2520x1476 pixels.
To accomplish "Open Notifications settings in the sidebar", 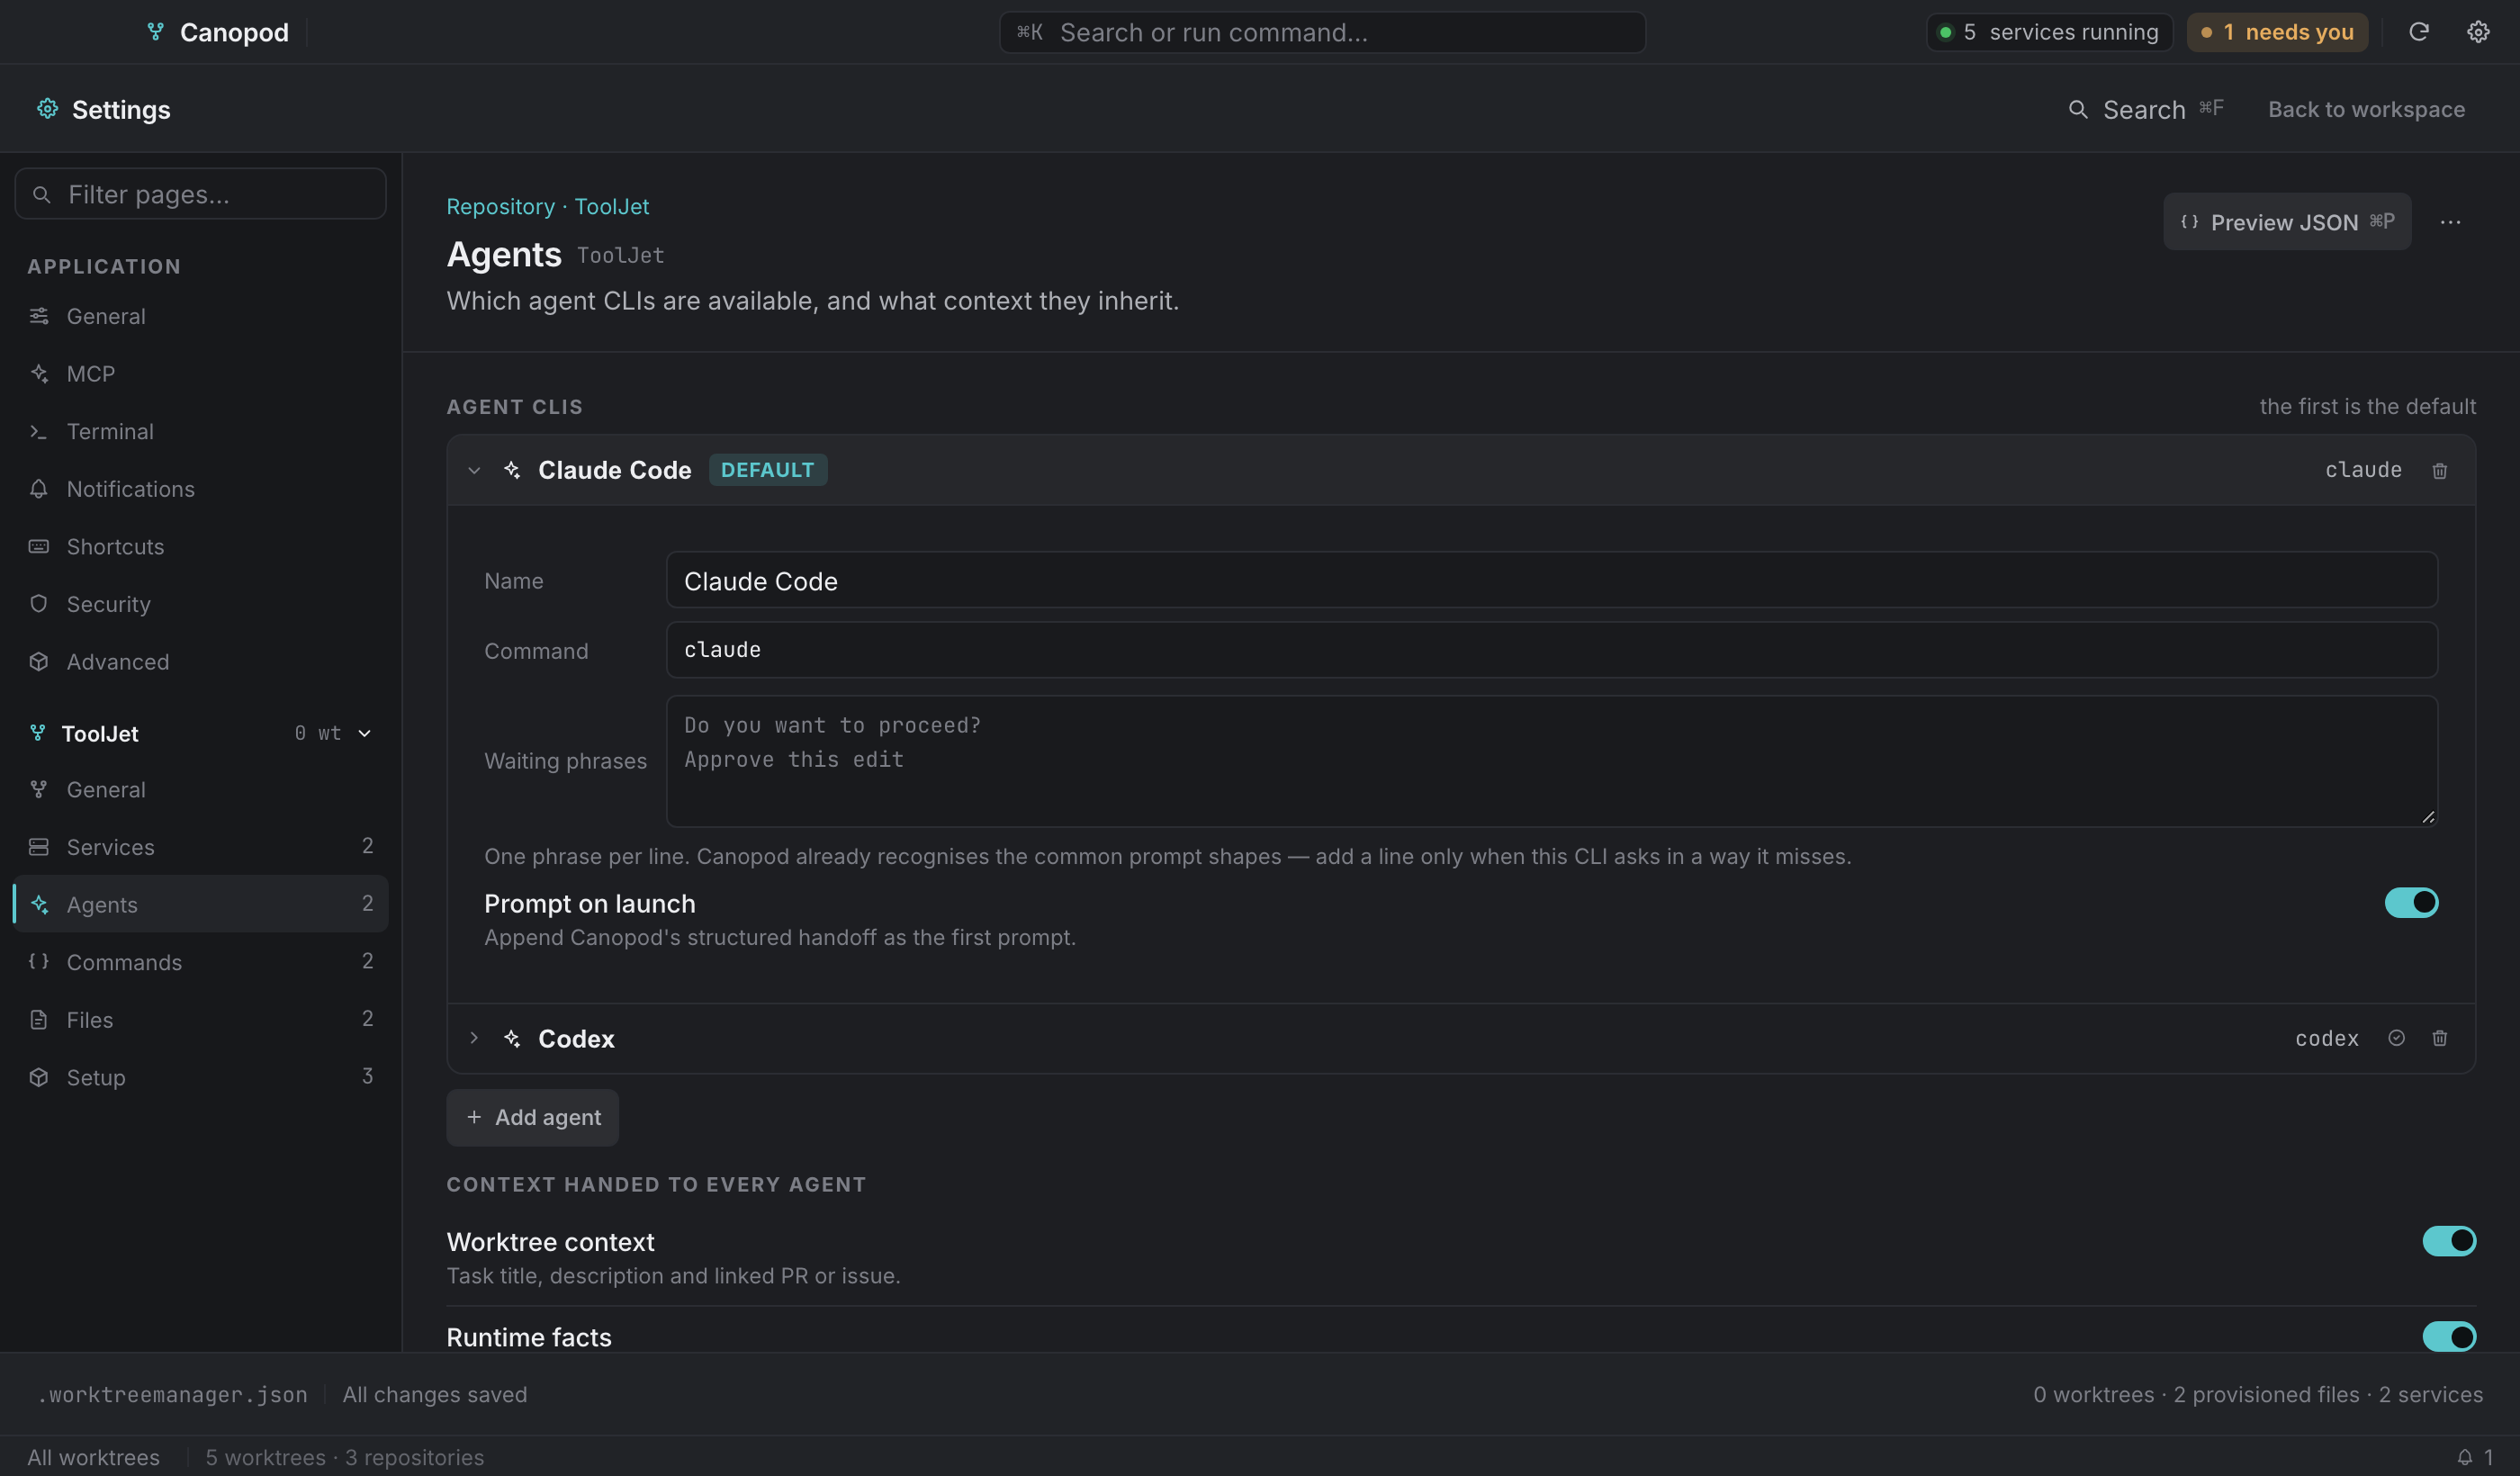I will click(x=200, y=489).
